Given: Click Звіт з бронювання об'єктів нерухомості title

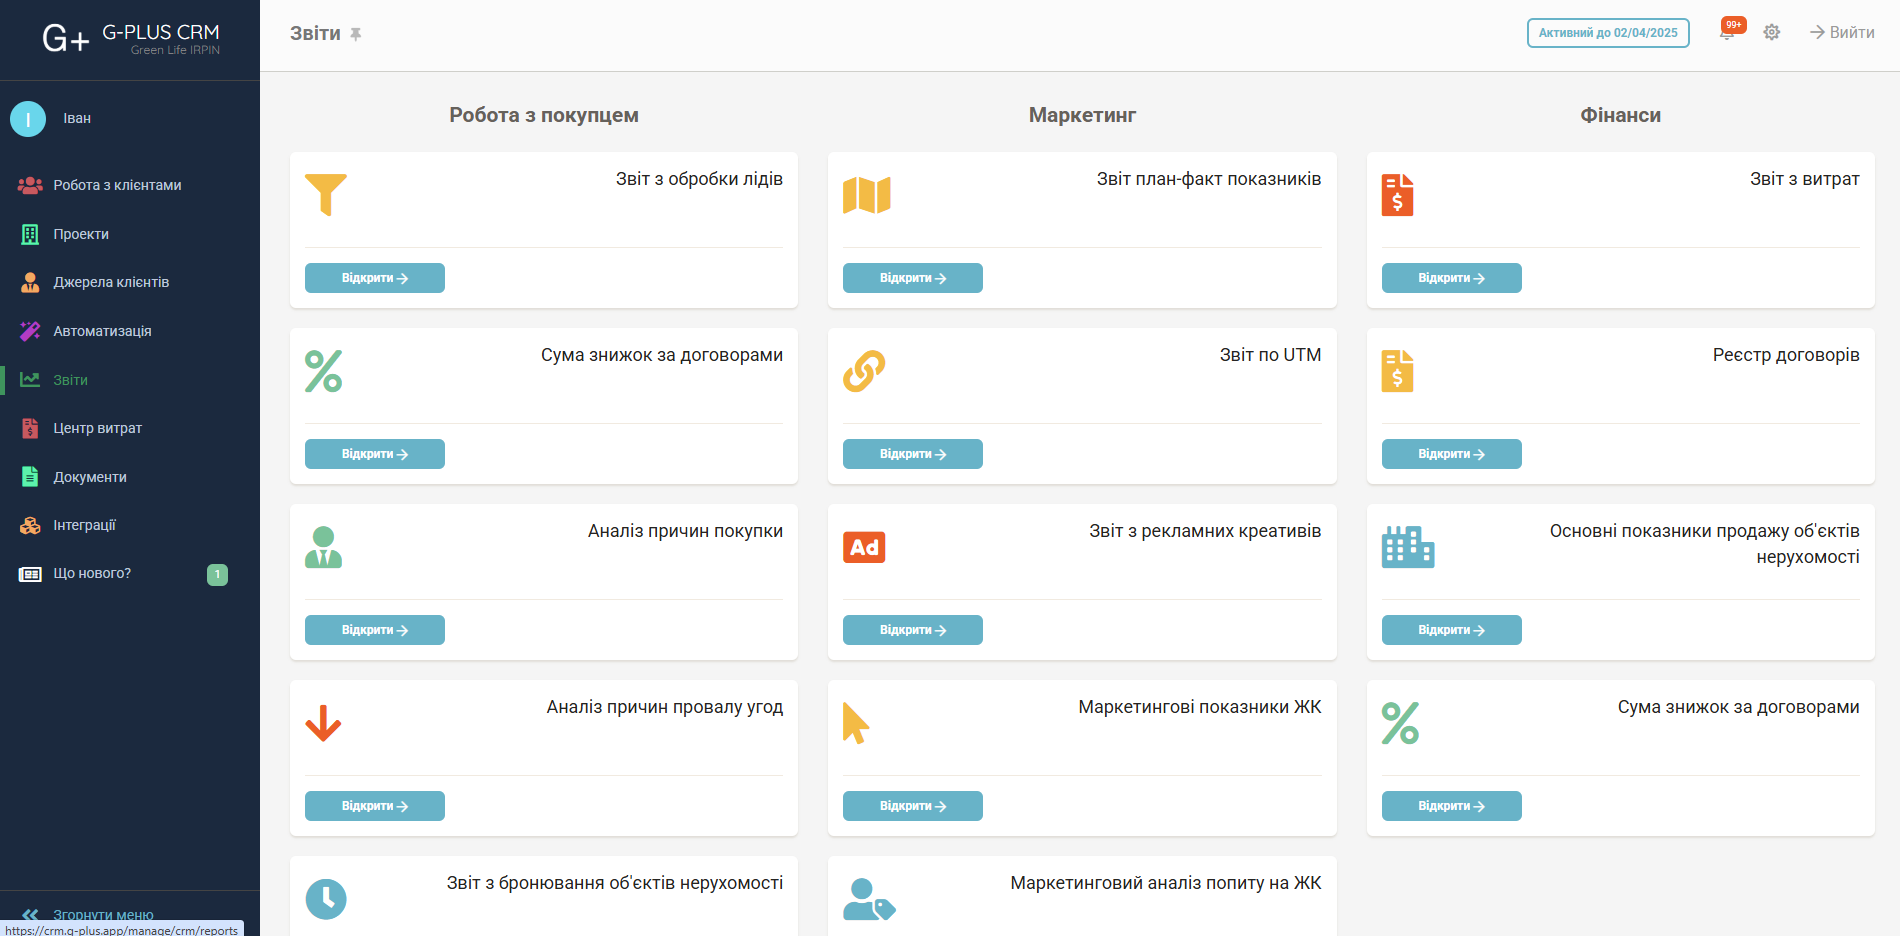Looking at the screenshot, I should 615,883.
